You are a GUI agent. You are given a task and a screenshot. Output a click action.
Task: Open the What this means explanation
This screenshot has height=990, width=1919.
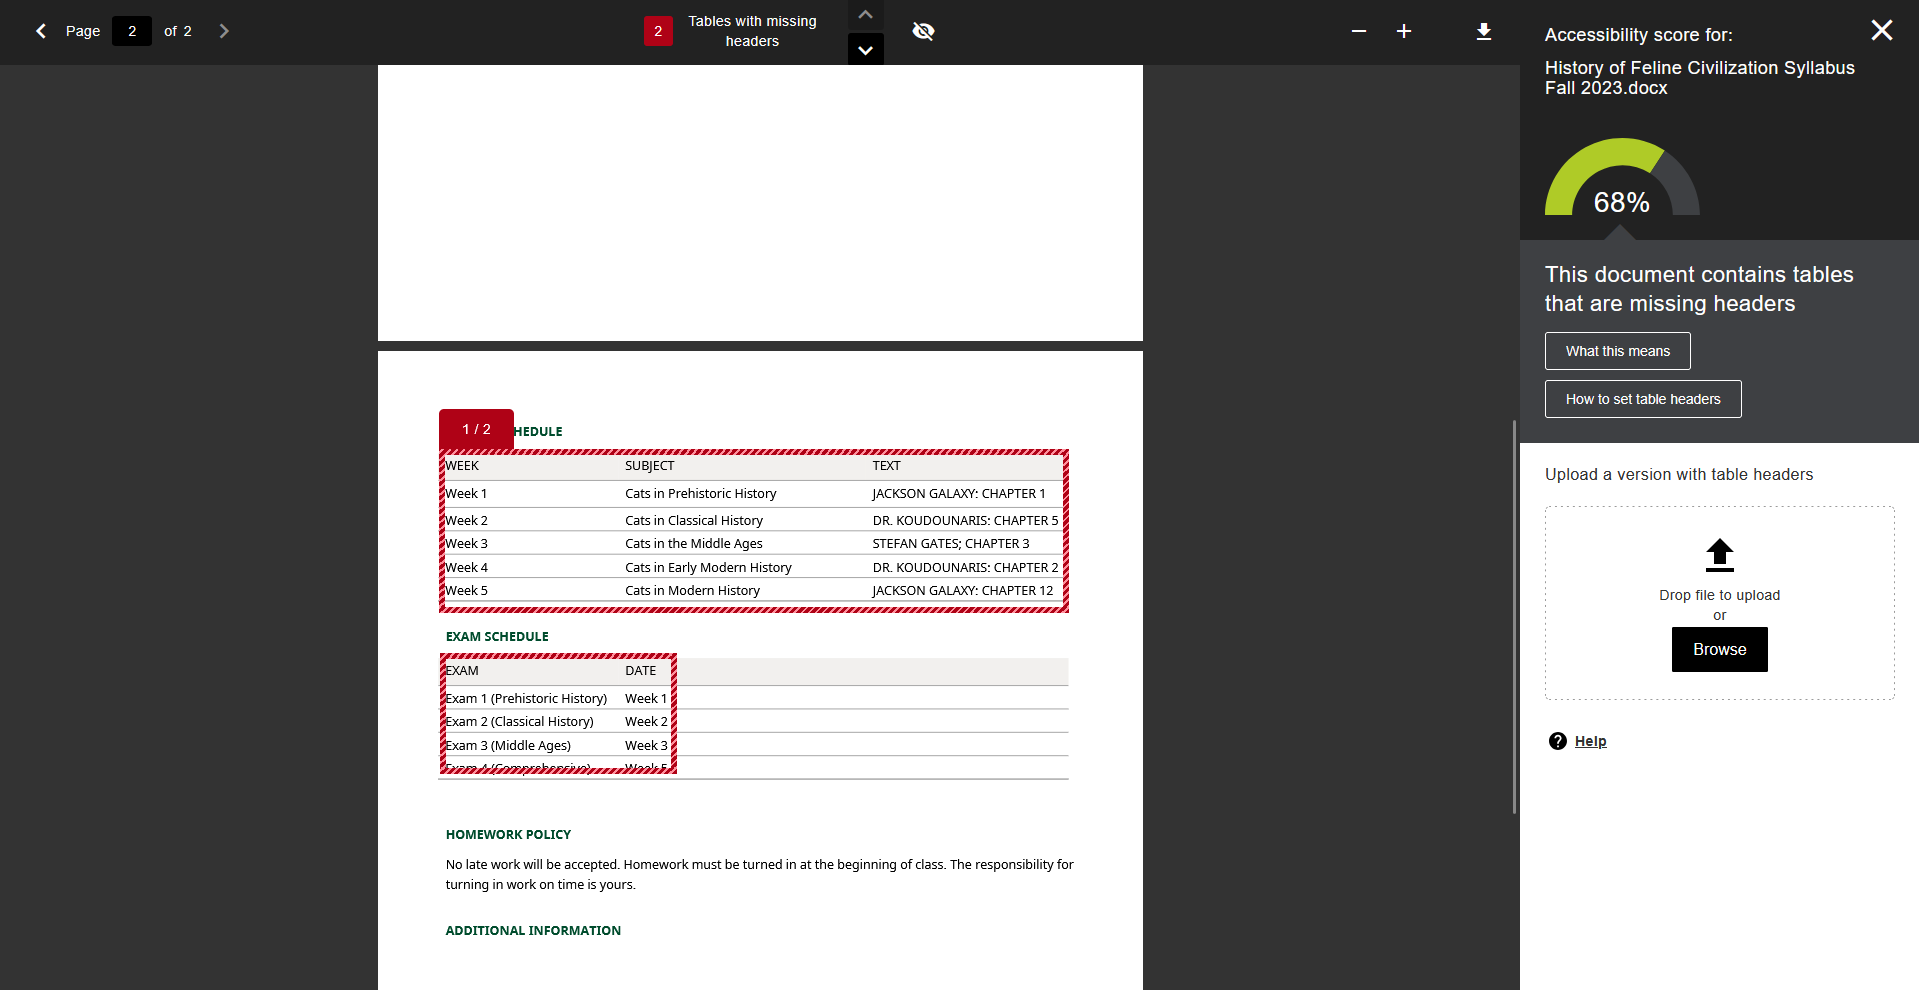pyautogui.click(x=1617, y=351)
